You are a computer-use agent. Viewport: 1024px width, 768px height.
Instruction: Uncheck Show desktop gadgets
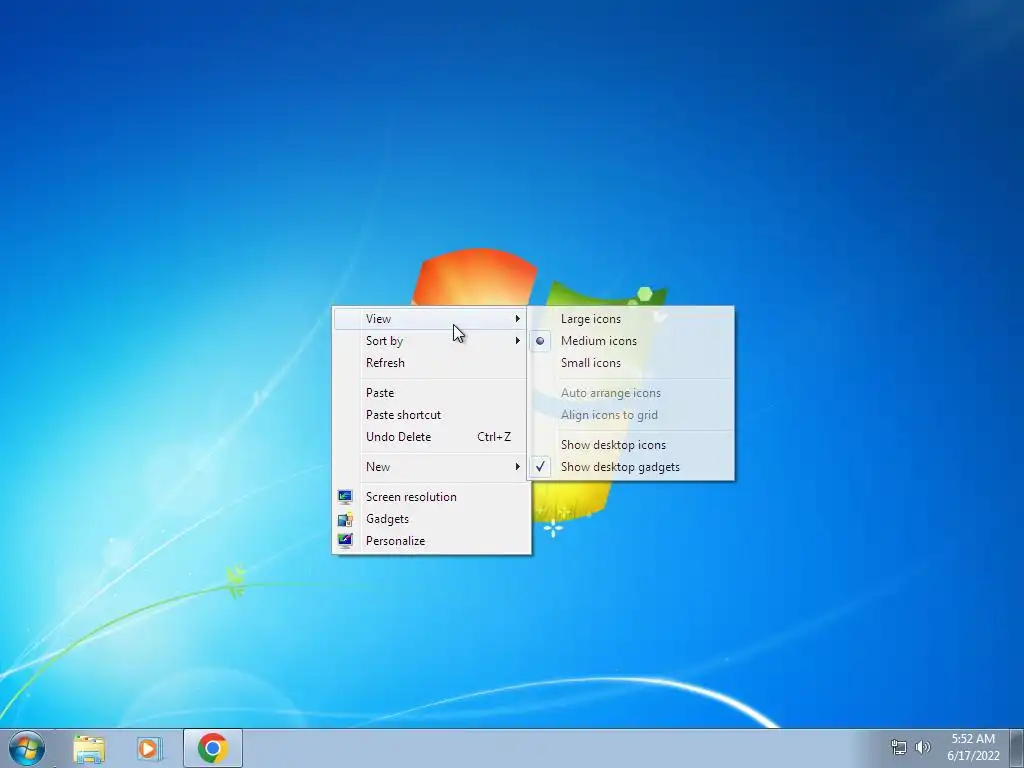coord(631,467)
